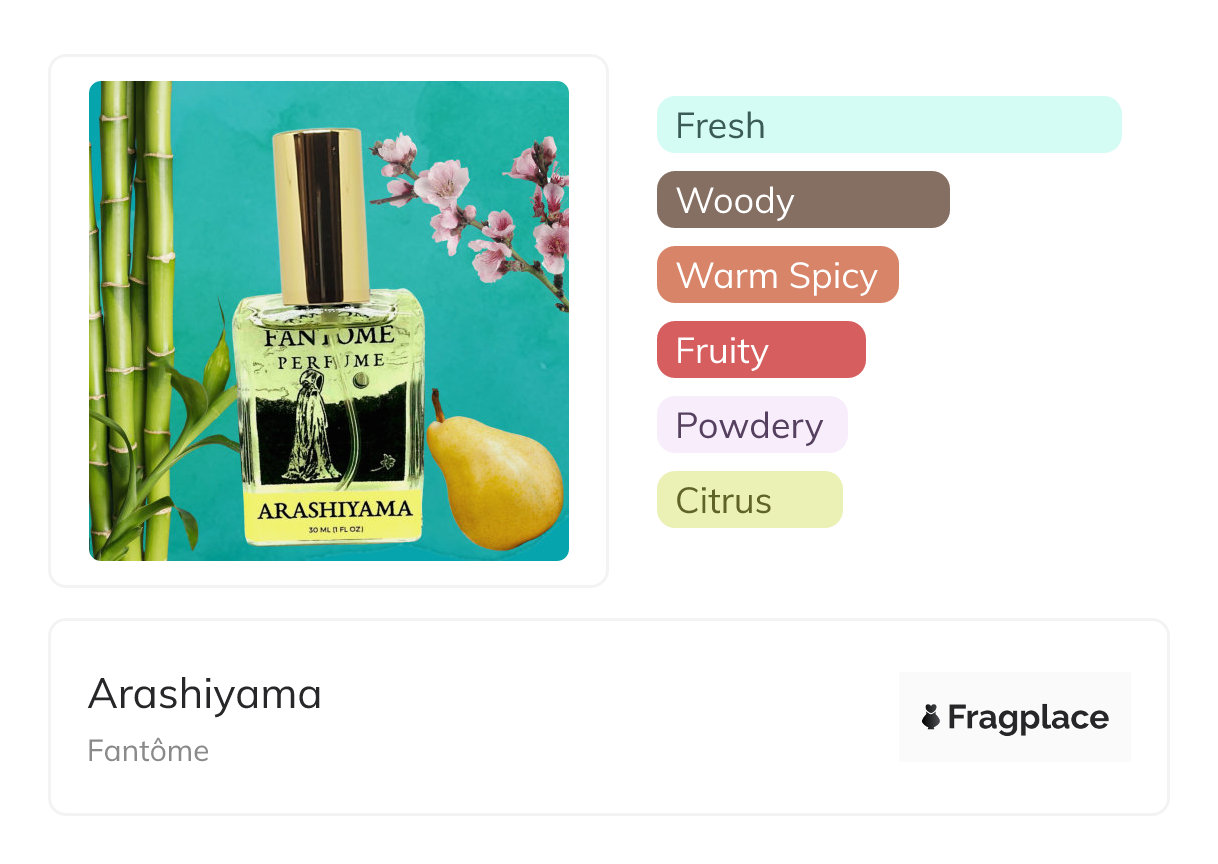The height and width of the screenshot is (864, 1218).
Task: Pick the Powdery accord bar
Action: (751, 425)
